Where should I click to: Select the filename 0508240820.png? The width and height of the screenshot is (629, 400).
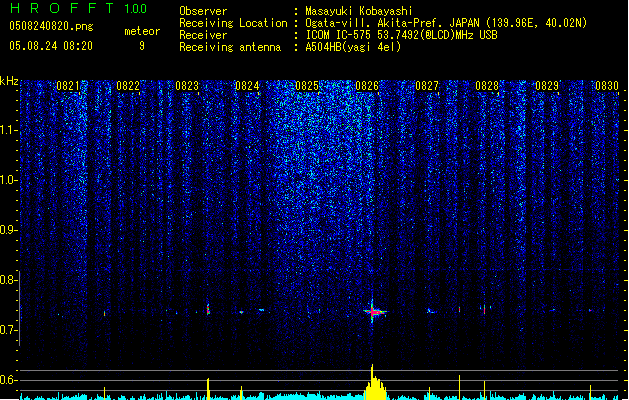[x=51, y=26]
